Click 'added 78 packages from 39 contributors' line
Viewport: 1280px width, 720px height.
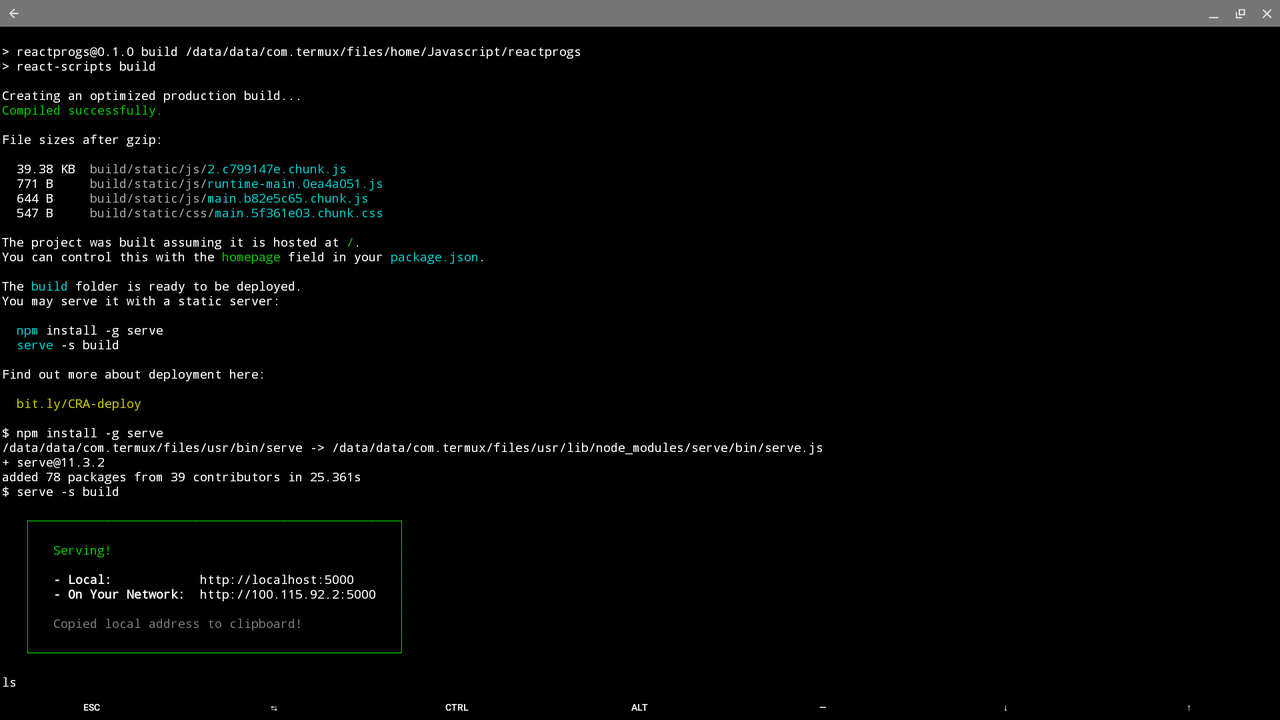pyautogui.click(x=181, y=477)
